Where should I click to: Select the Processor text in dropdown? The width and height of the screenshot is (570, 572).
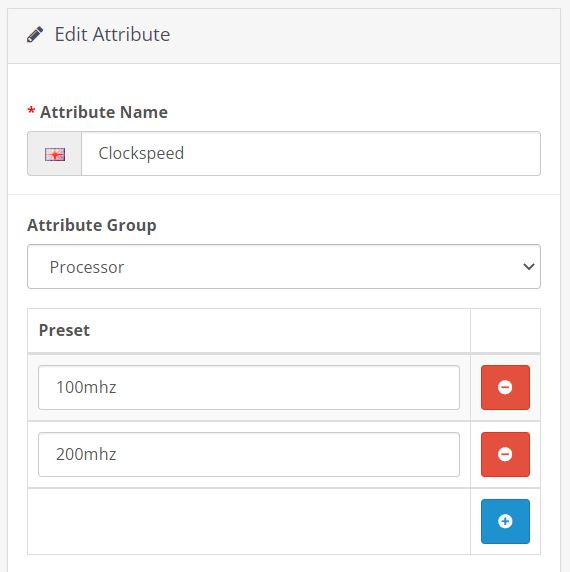pyautogui.click(x=87, y=267)
